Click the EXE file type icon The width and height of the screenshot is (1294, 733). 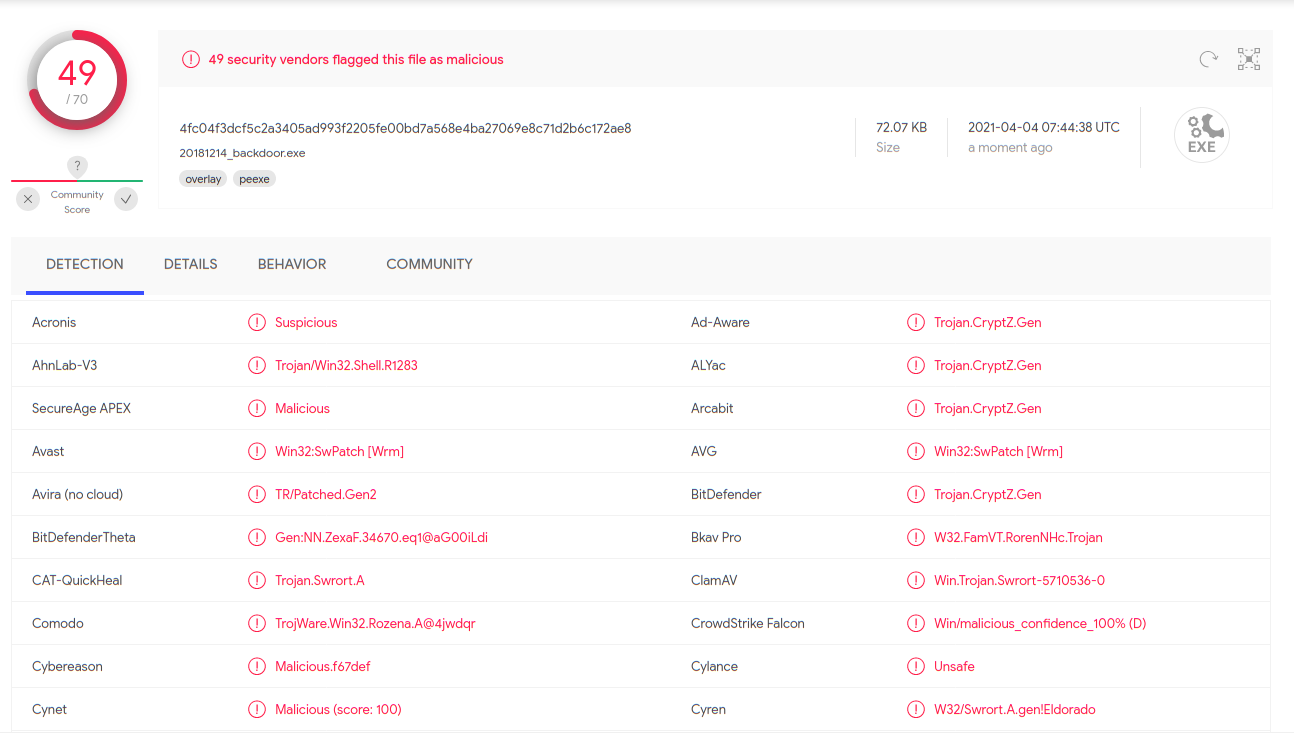1201,135
